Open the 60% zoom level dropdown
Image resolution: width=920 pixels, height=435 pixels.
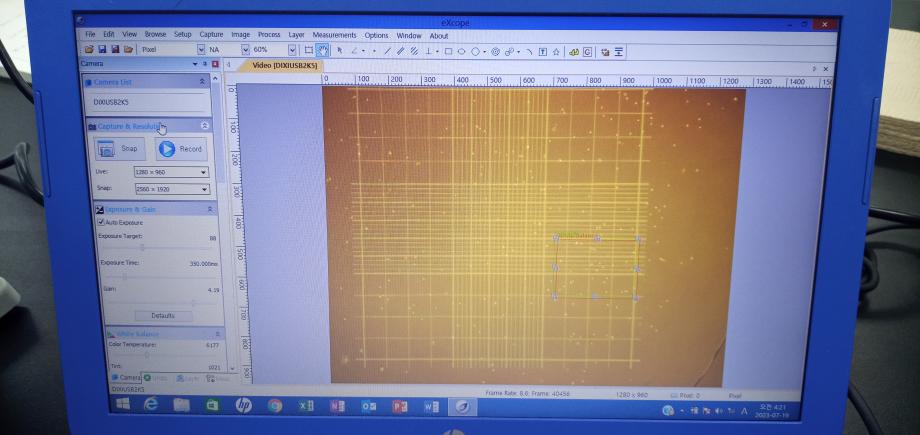(292, 49)
